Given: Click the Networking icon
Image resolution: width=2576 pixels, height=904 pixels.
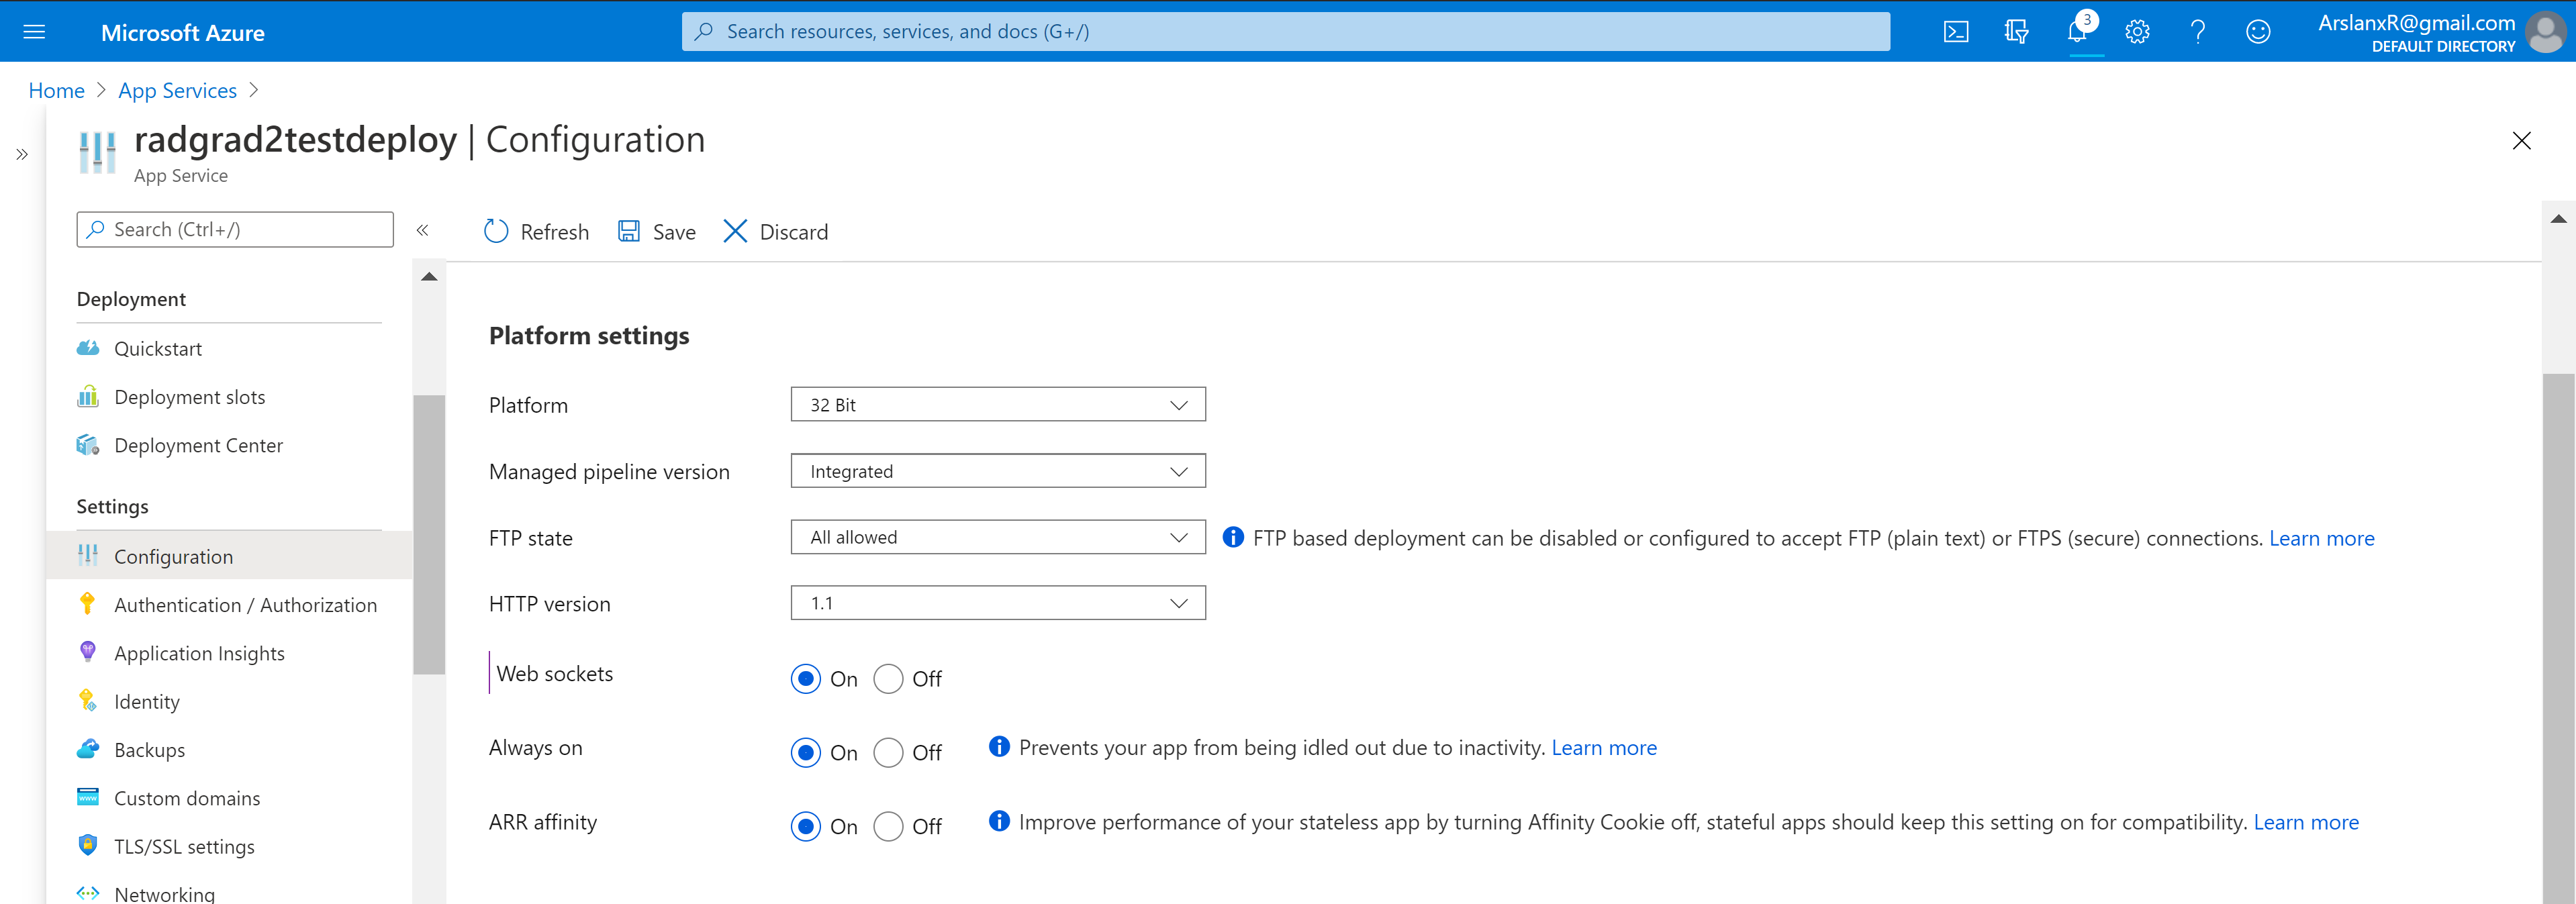Looking at the screenshot, I should point(88,893).
